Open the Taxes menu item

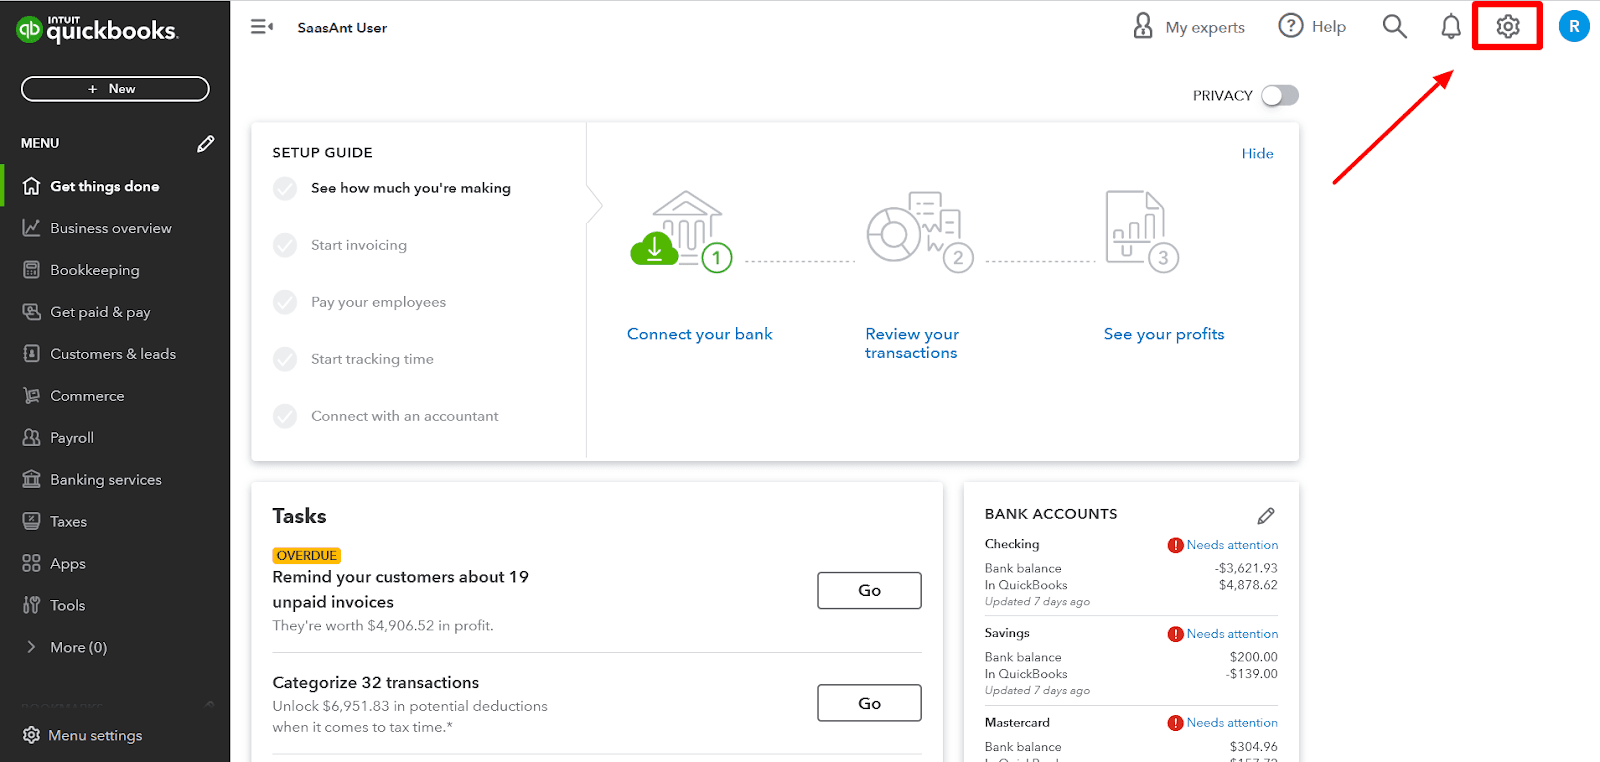pos(115,522)
